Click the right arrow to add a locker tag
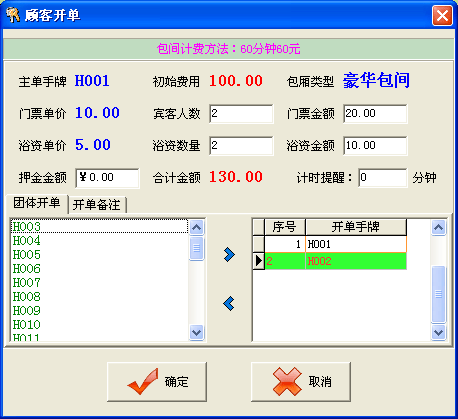This screenshot has width=458, height=419. pyautogui.click(x=229, y=255)
